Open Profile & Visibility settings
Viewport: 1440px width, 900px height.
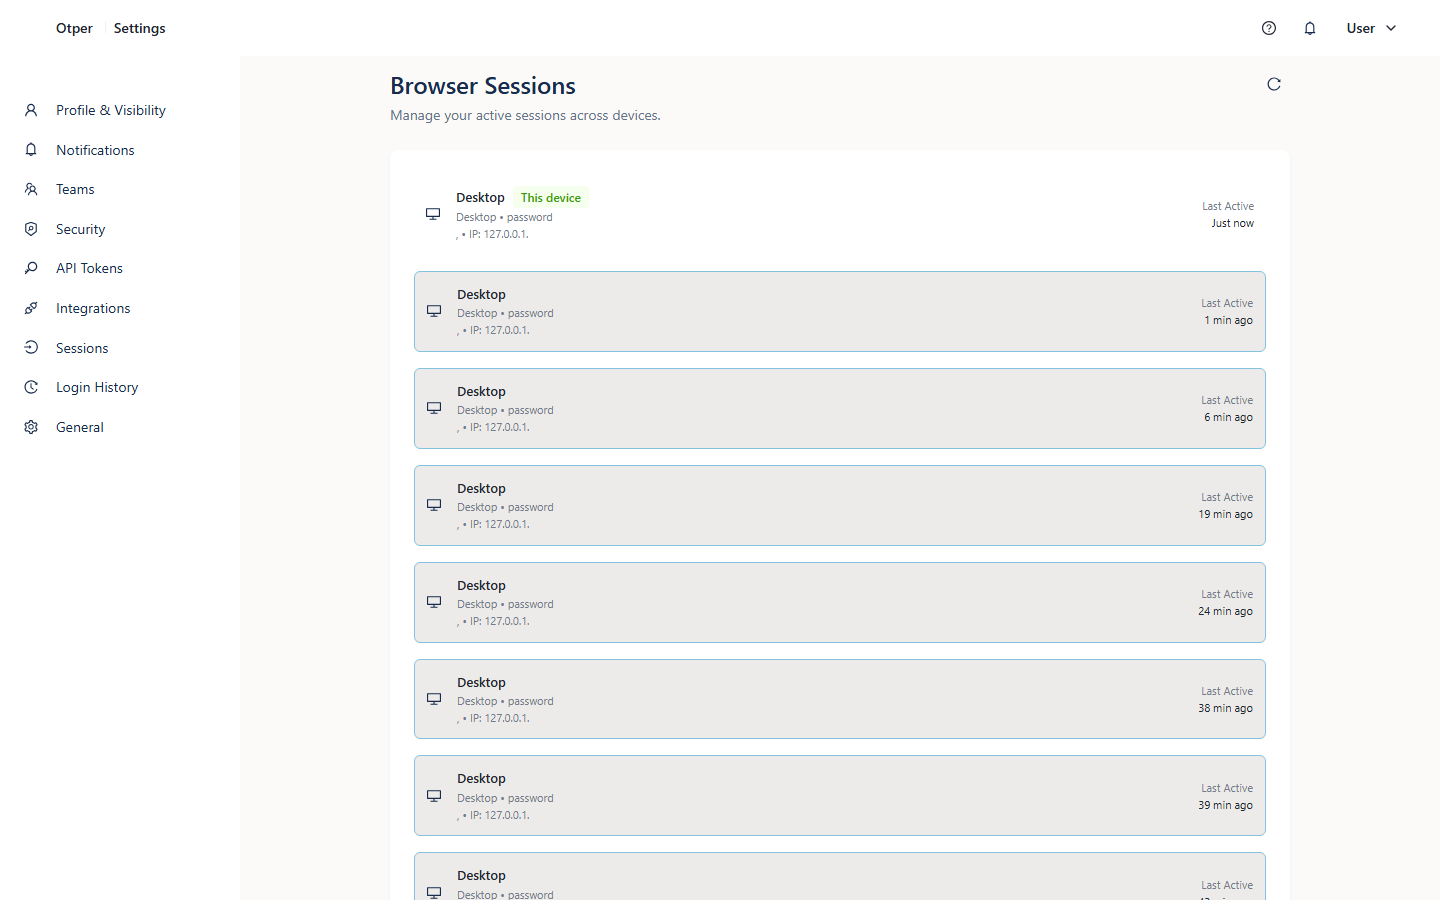click(x=111, y=110)
